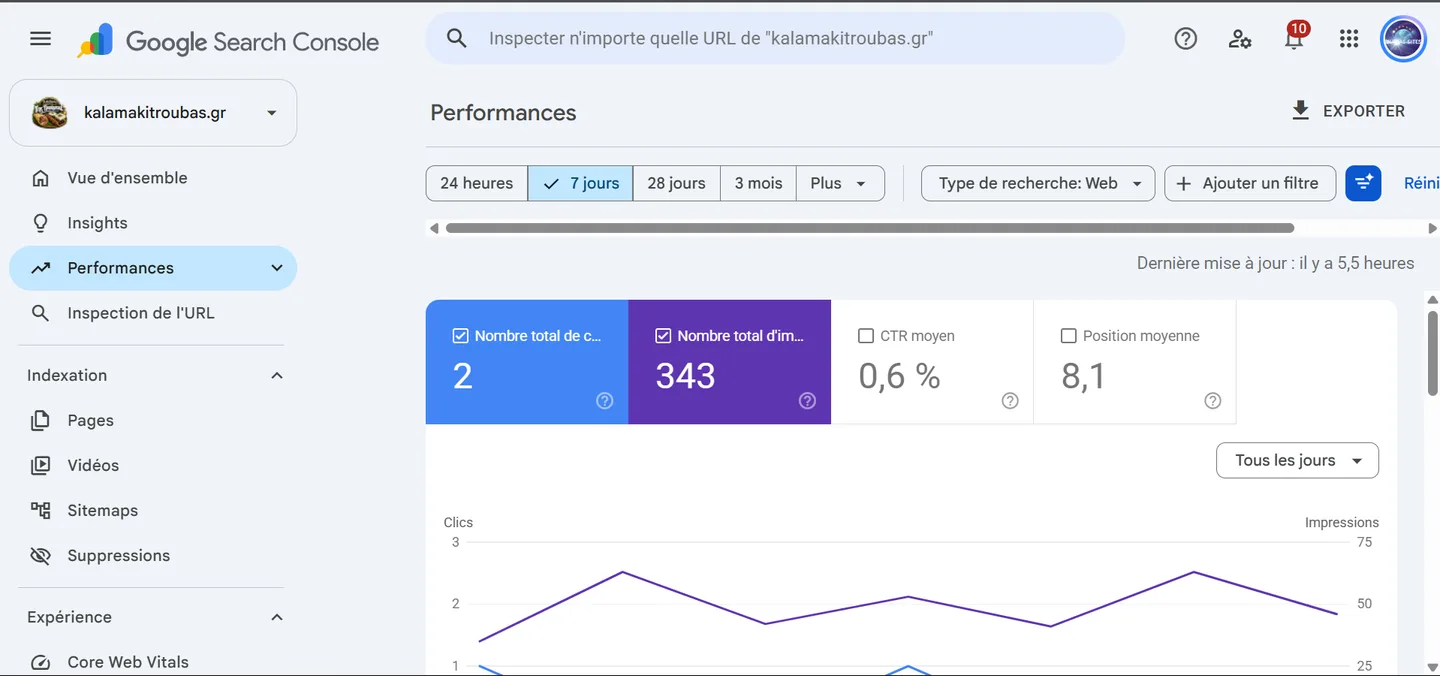Uncheck Nombre total d'impressions checkbox
1440x676 pixels.
click(x=663, y=336)
